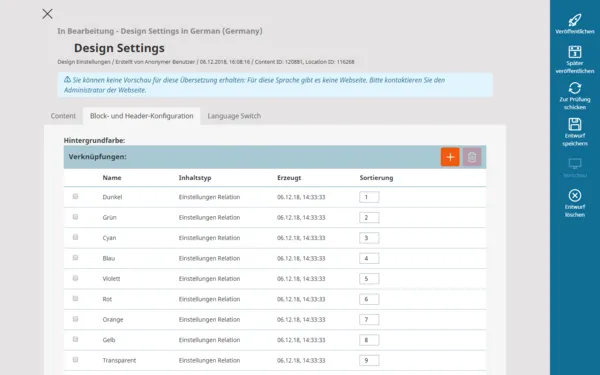This screenshot has width=600, height=375.
Task: Check the Rot row checkbox
Action: 75,298
